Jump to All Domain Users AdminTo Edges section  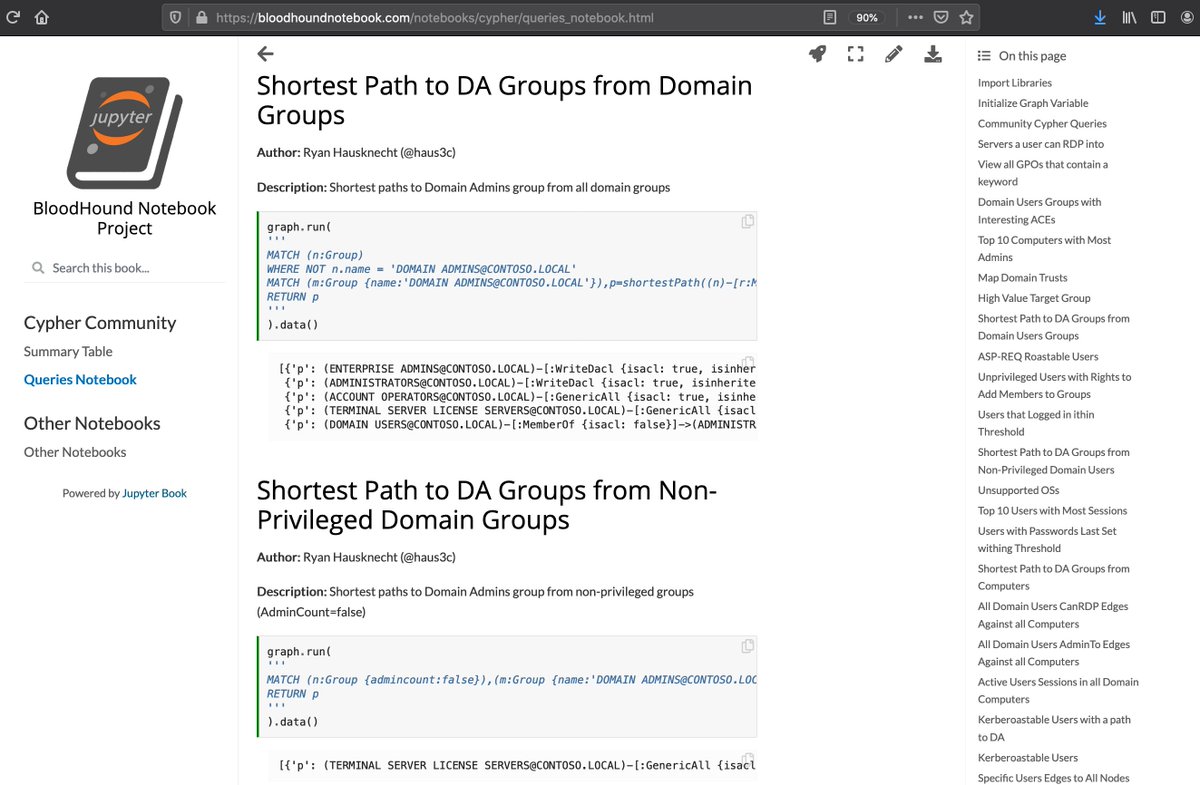click(x=1054, y=653)
